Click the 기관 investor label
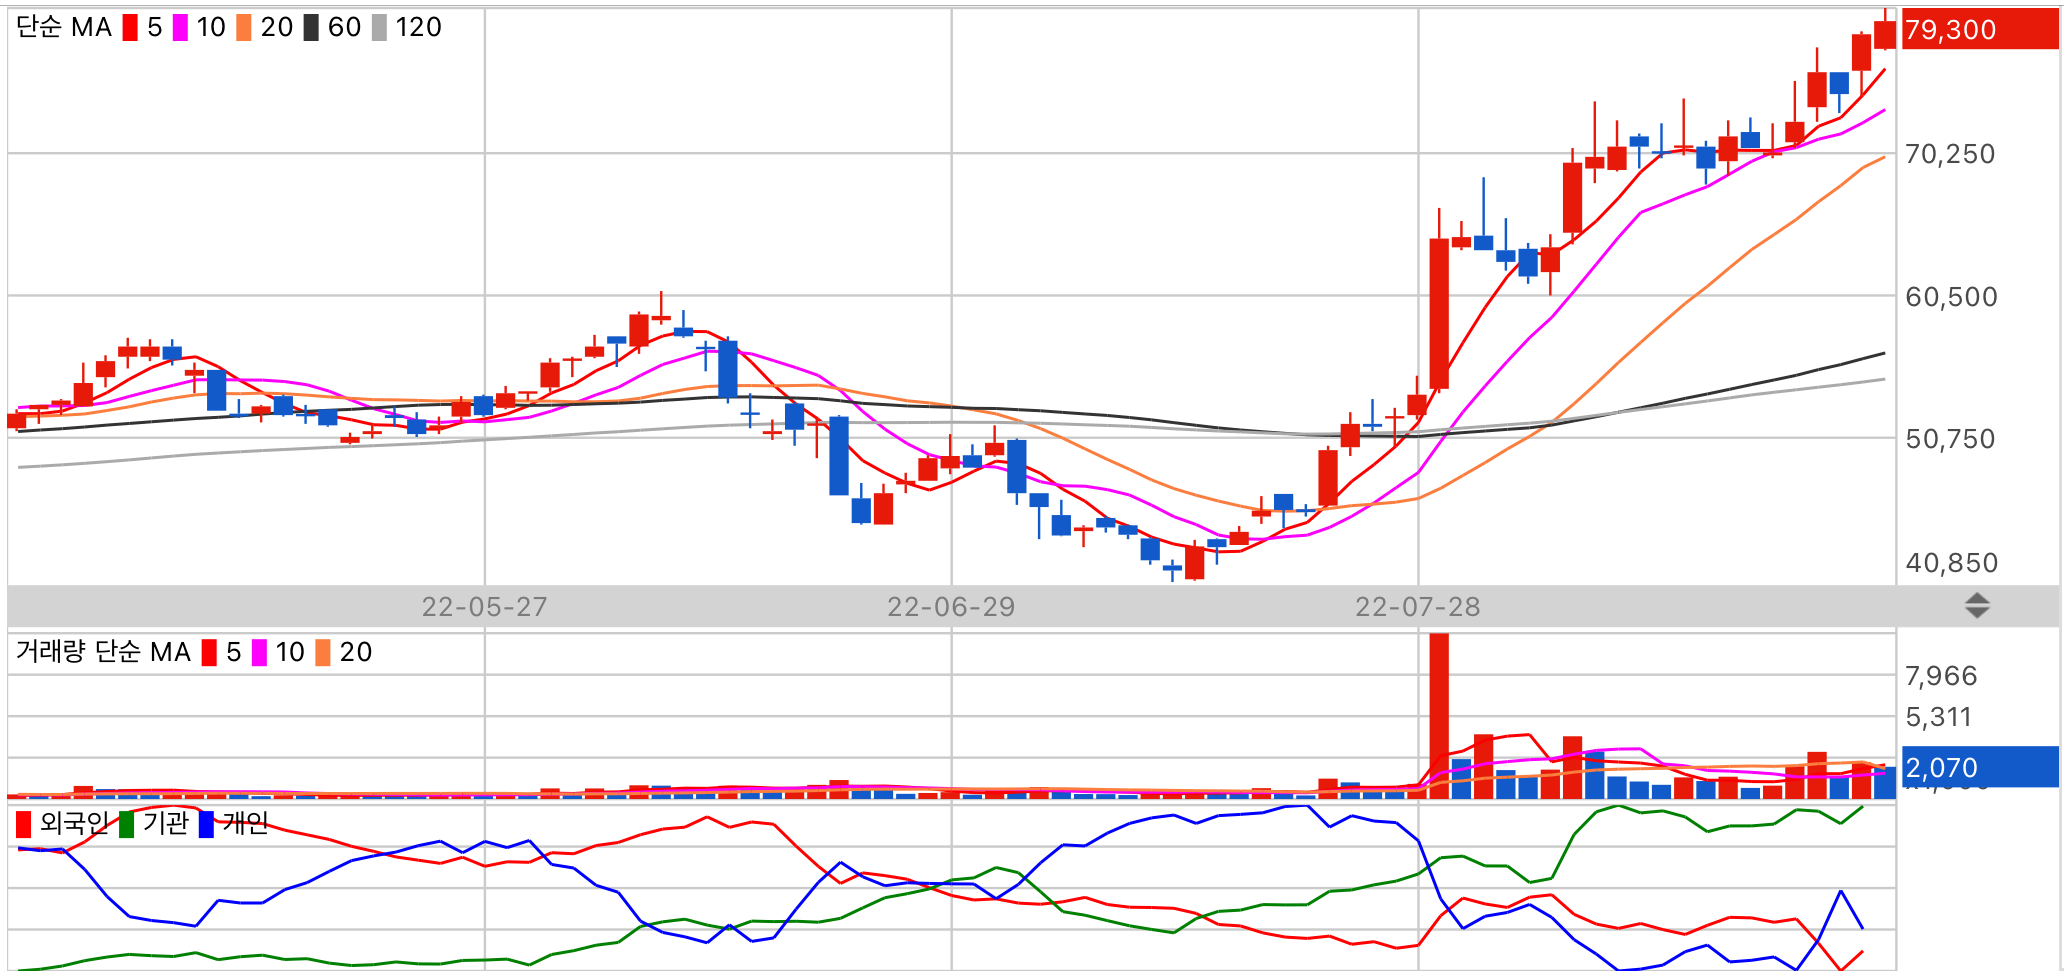This screenshot has height=979, width=2064. (x=166, y=824)
